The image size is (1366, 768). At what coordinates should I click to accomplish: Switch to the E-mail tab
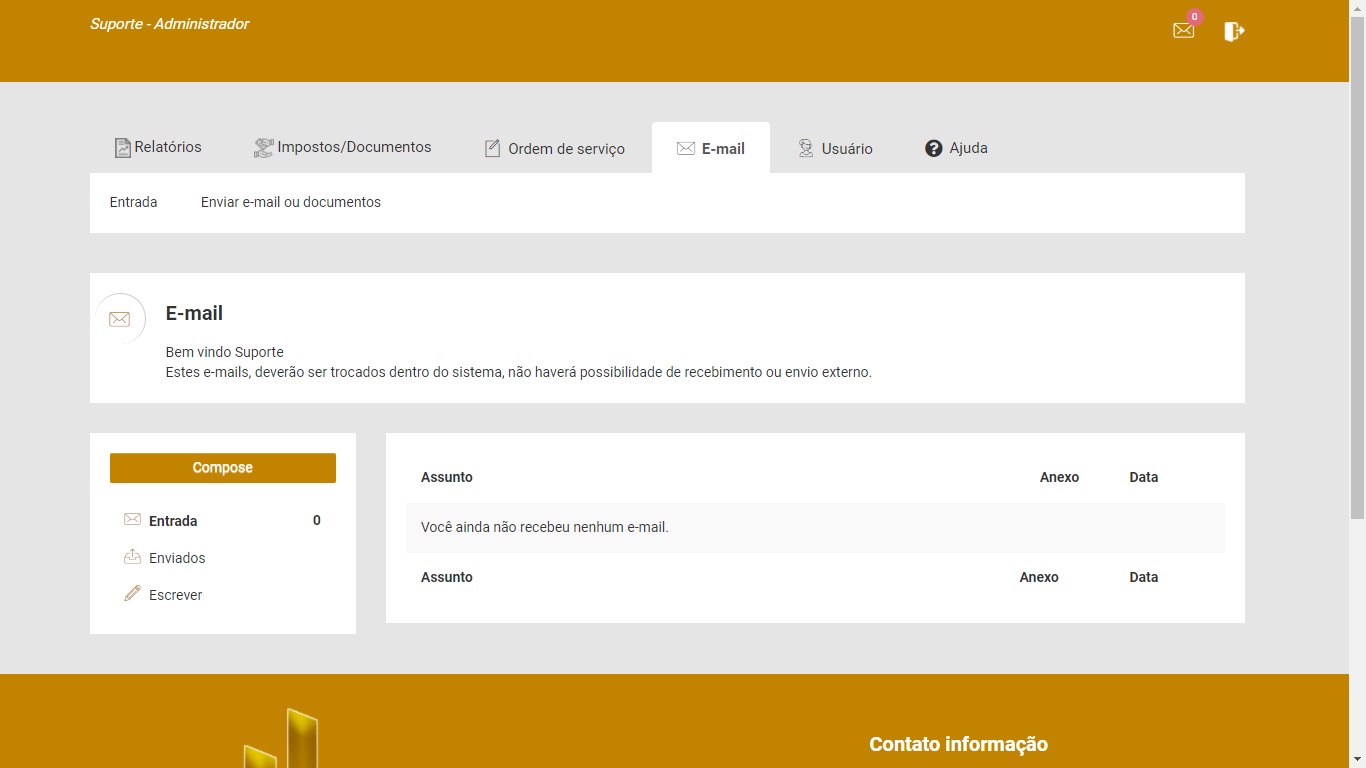click(x=711, y=148)
